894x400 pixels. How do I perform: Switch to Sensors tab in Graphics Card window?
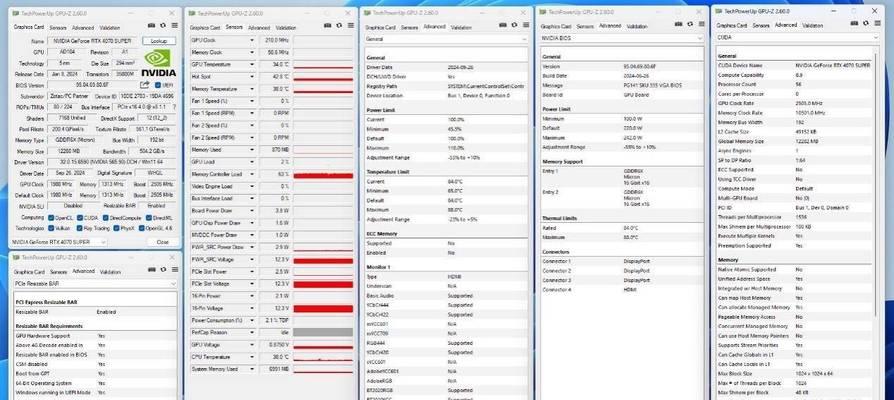58,27
